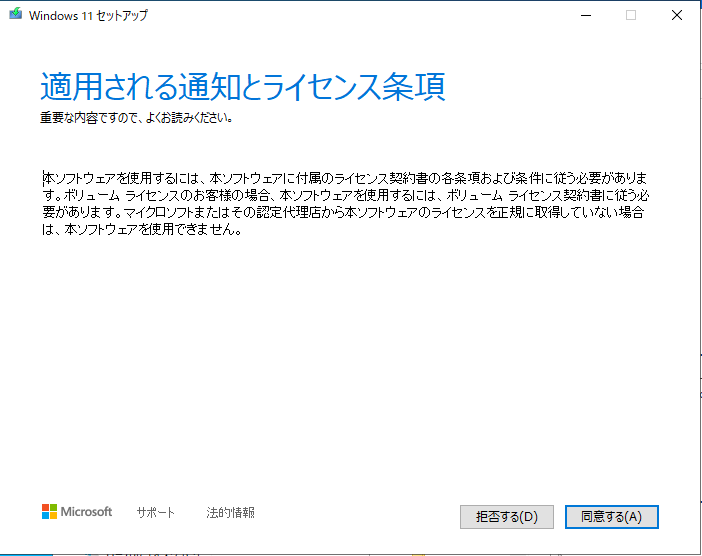Image resolution: width=702 pixels, height=556 pixels.
Task: Click the Windows 11 セットアップ title text
Action: tap(88, 15)
